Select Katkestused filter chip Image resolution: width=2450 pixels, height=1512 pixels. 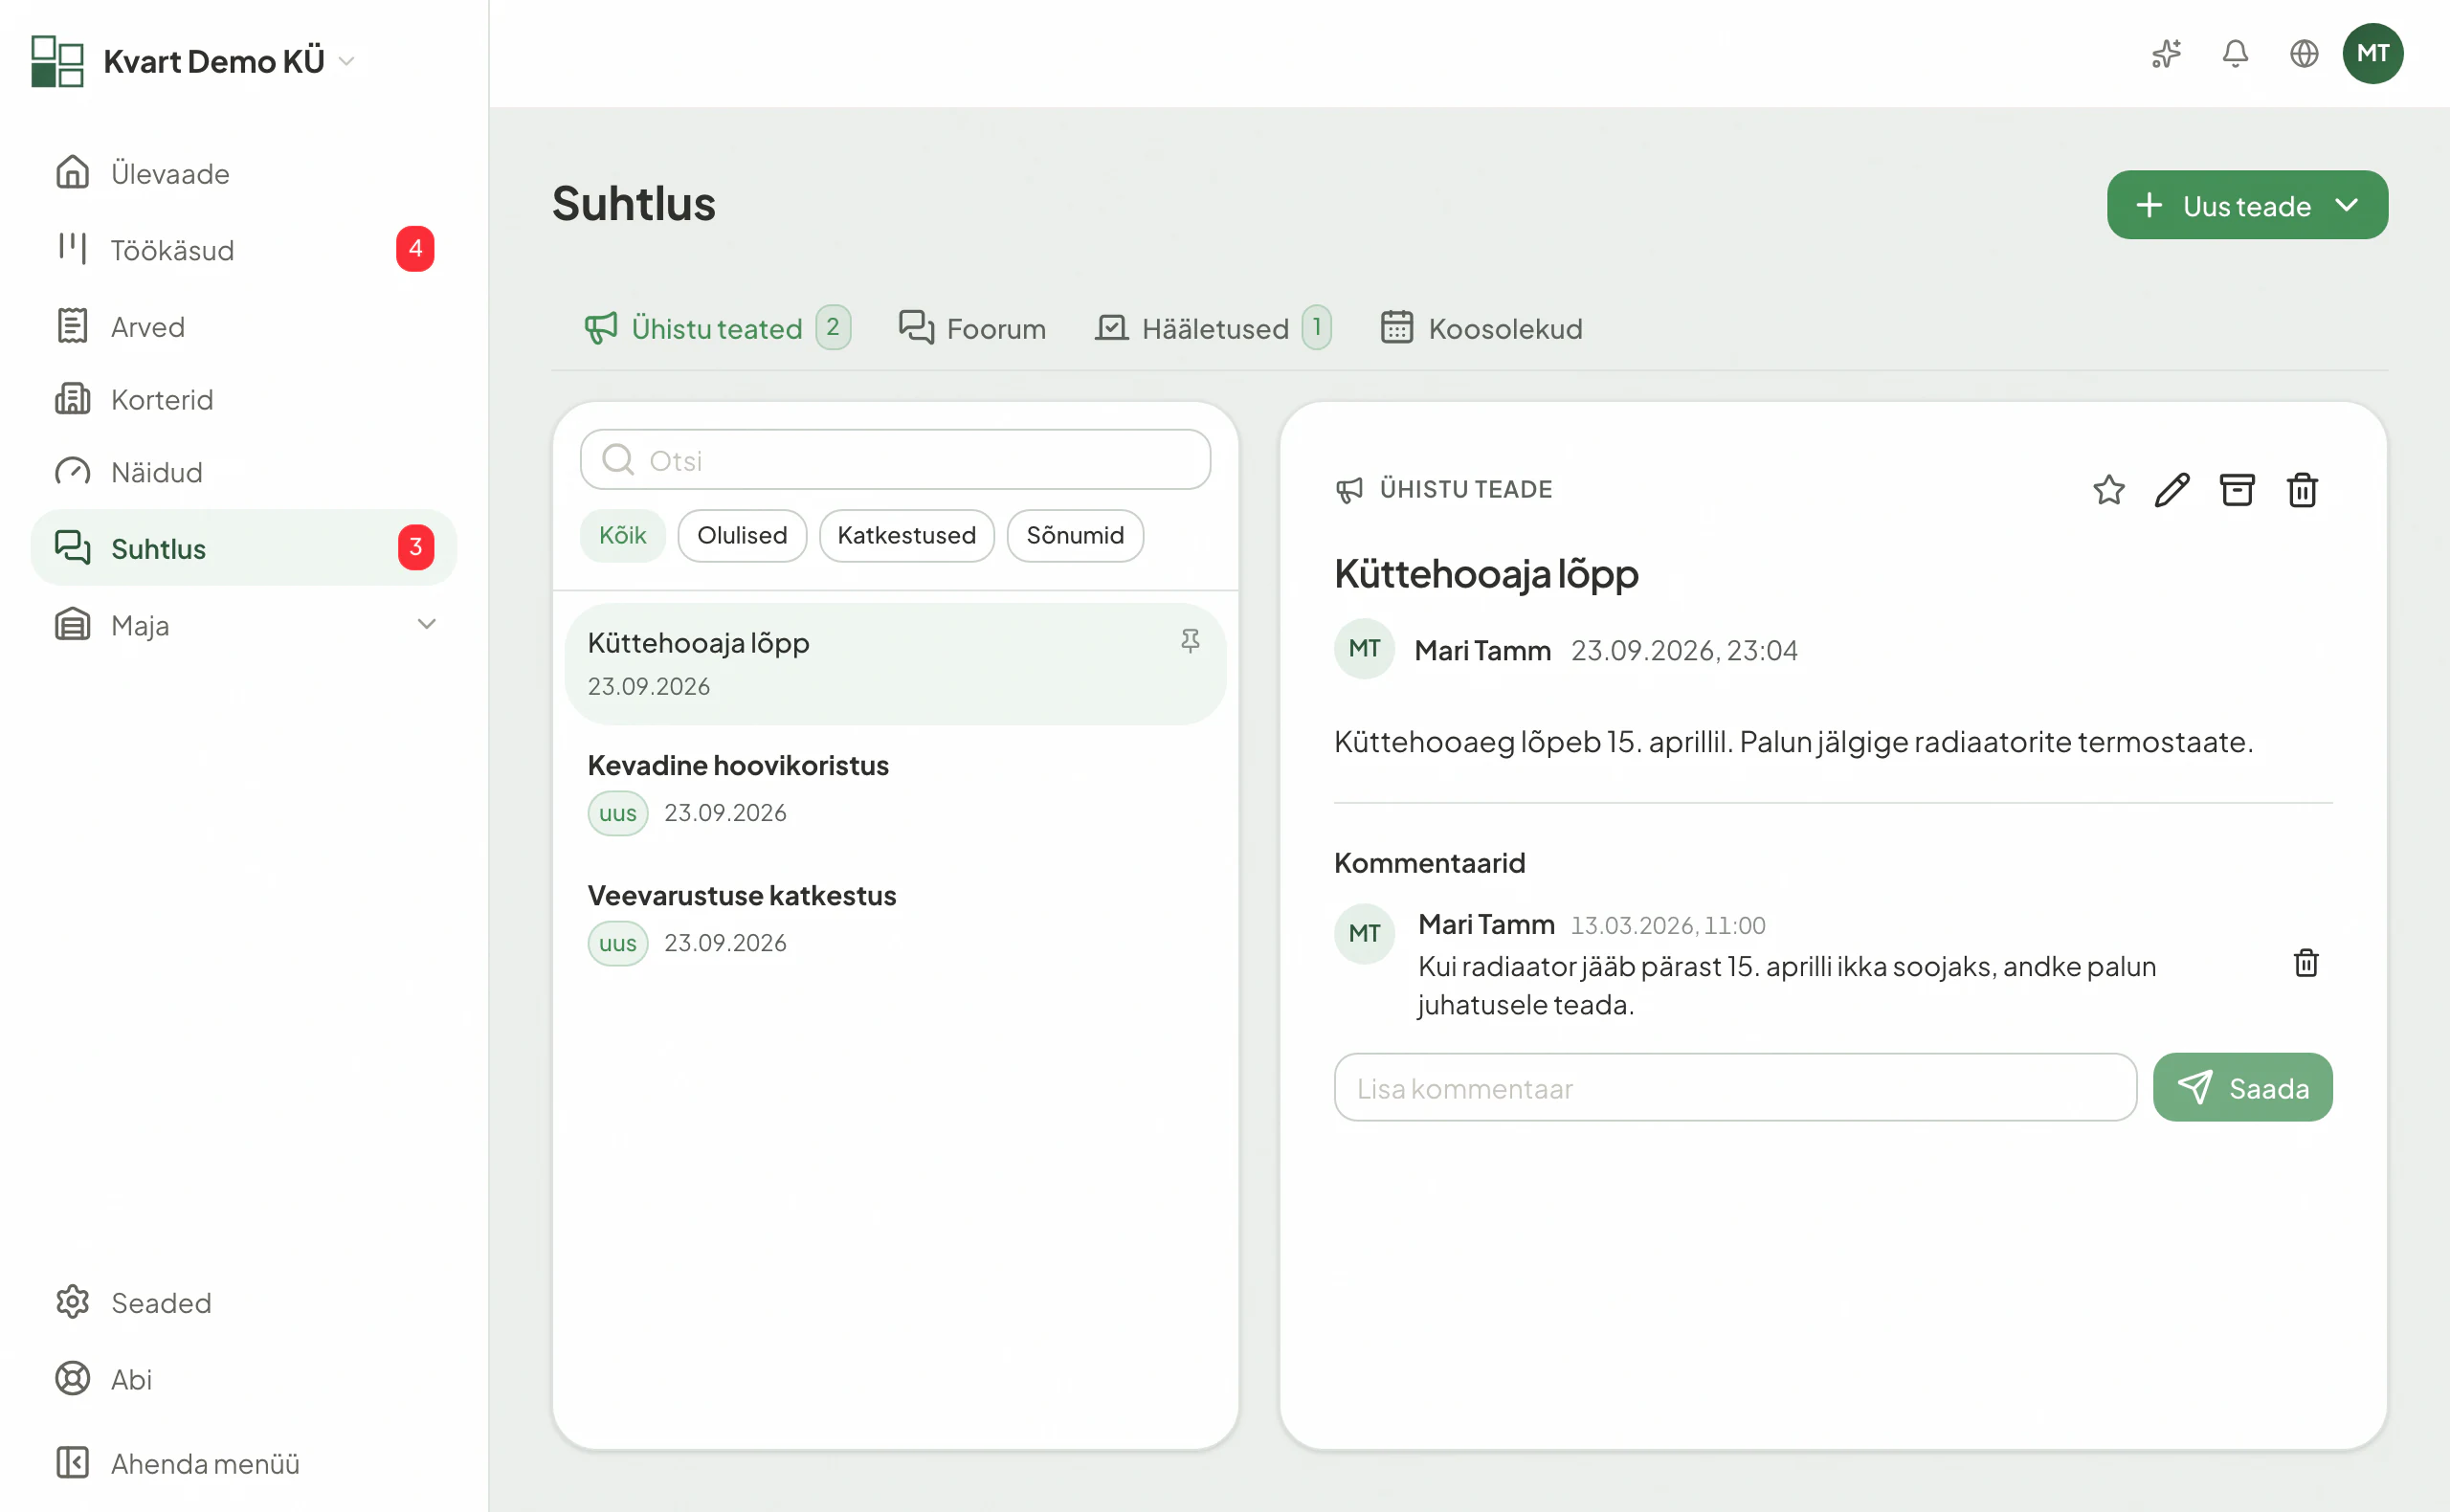906,535
